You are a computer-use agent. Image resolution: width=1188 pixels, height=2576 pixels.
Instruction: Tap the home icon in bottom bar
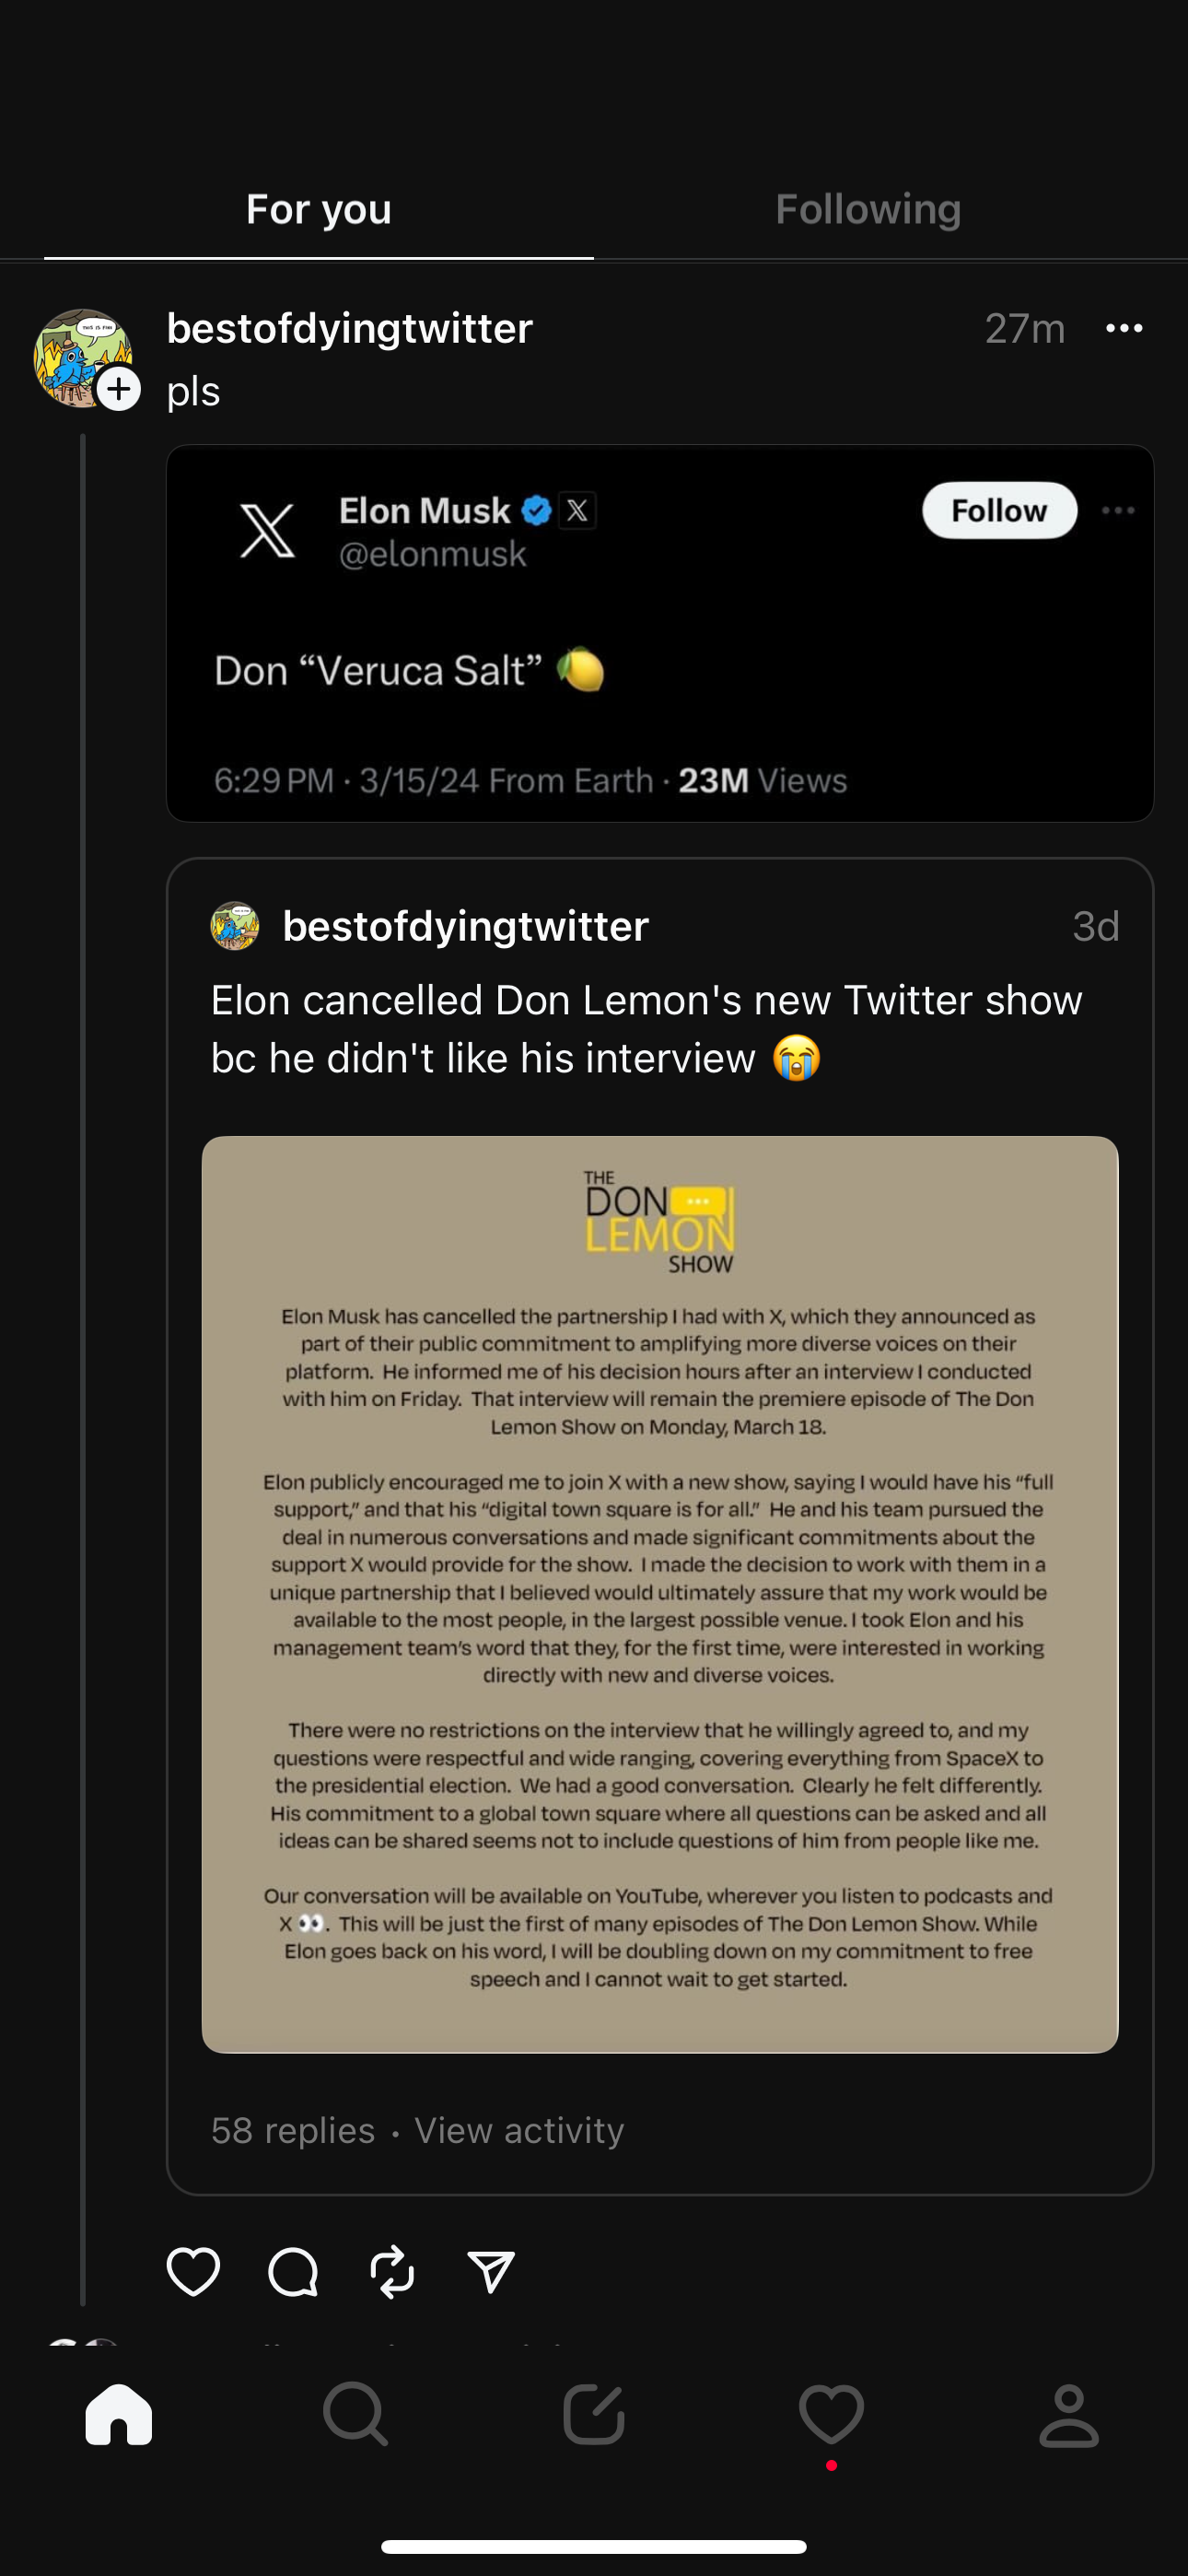pos(119,2414)
